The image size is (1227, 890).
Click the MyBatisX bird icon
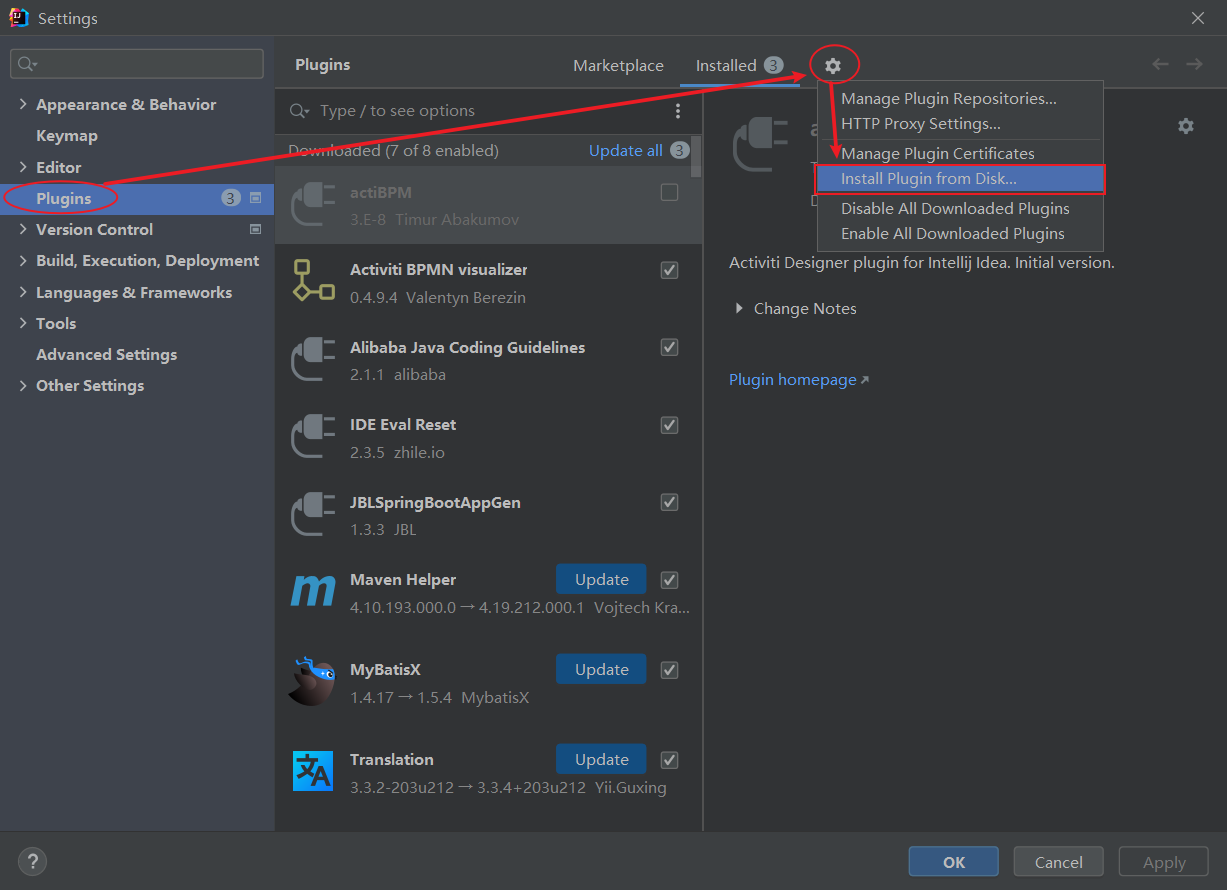[312, 682]
